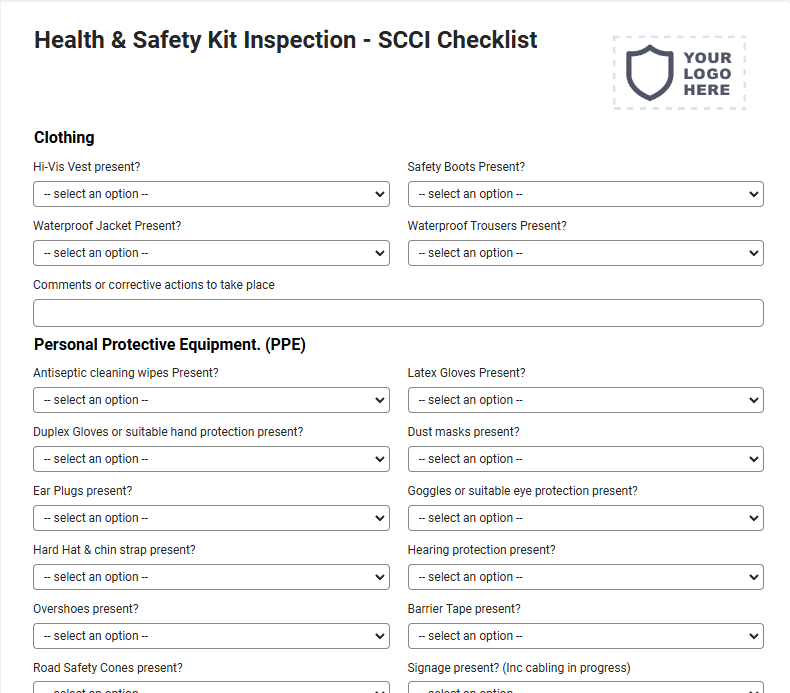Open the Overshoes present dropdown

tap(211, 636)
